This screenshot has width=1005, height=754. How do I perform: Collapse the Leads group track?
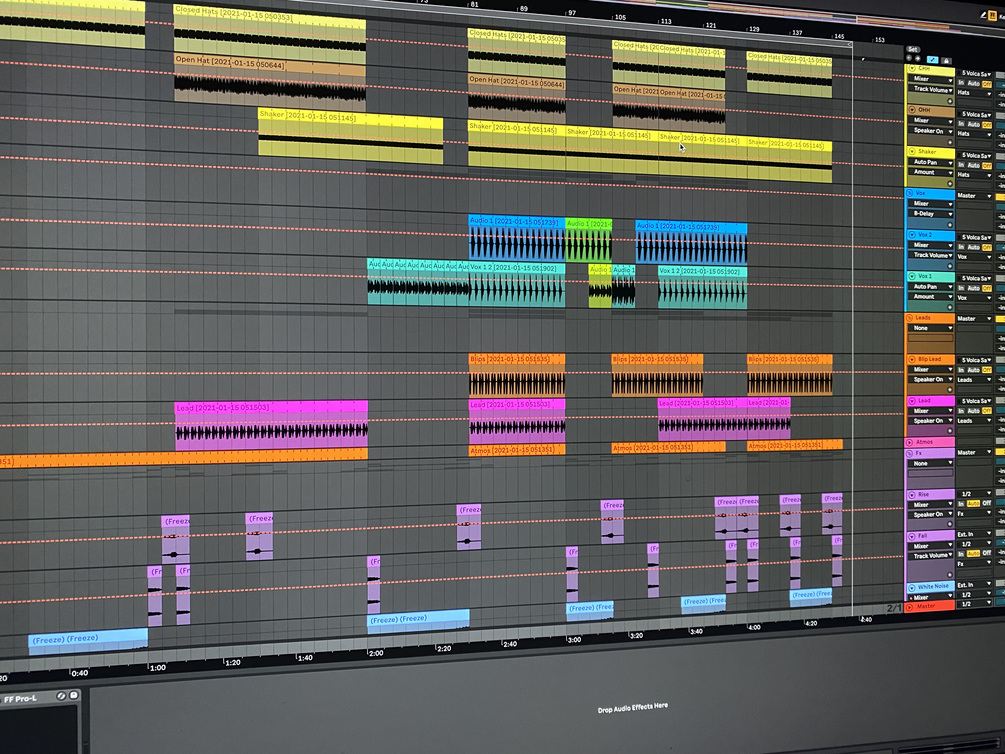tap(909, 318)
